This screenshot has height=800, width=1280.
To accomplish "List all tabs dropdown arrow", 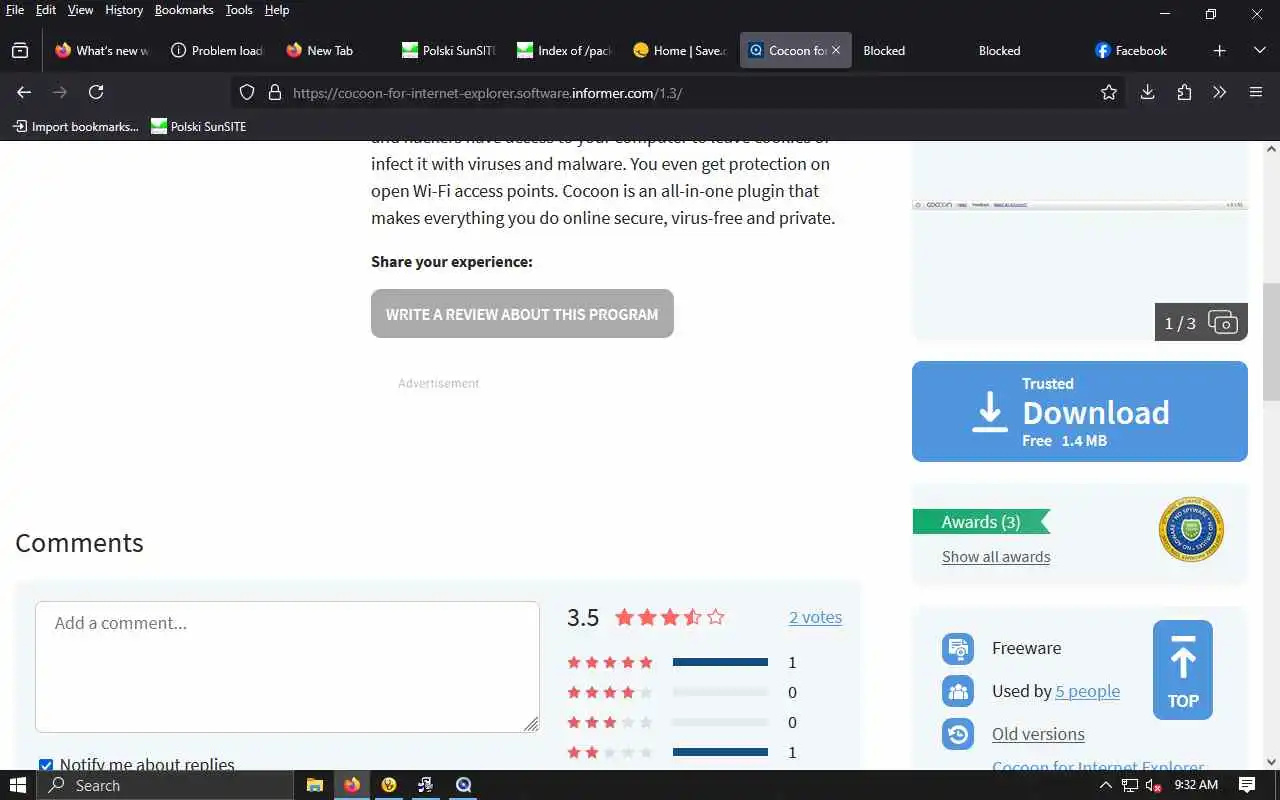I will tap(1260, 50).
